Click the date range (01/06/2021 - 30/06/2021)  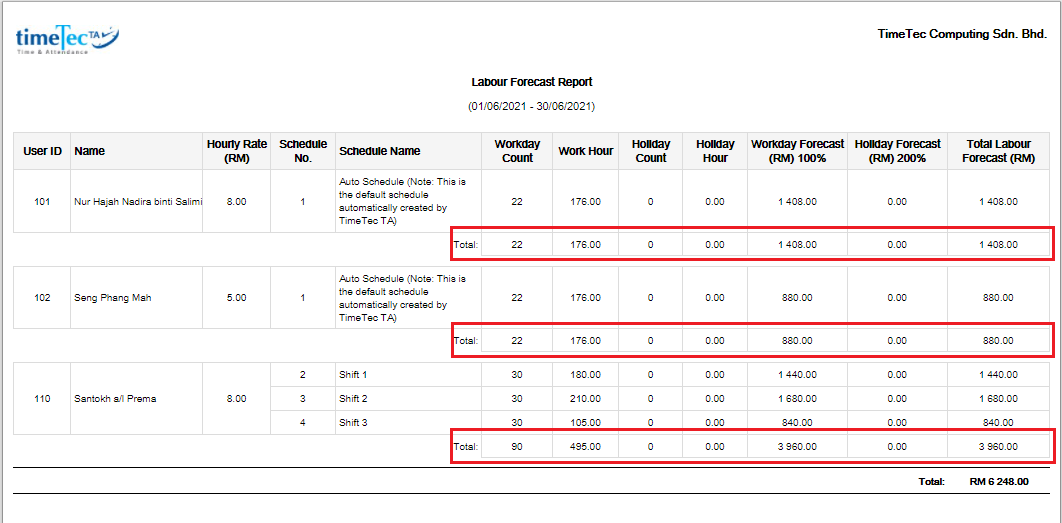pyautogui.click(x=532, y=106)
